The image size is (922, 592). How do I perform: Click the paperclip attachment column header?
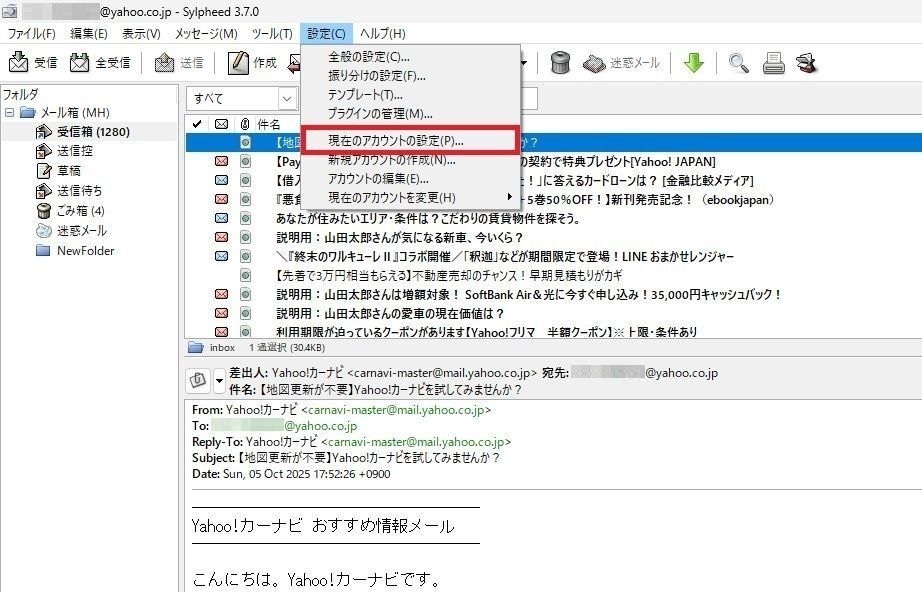(244, 124)
